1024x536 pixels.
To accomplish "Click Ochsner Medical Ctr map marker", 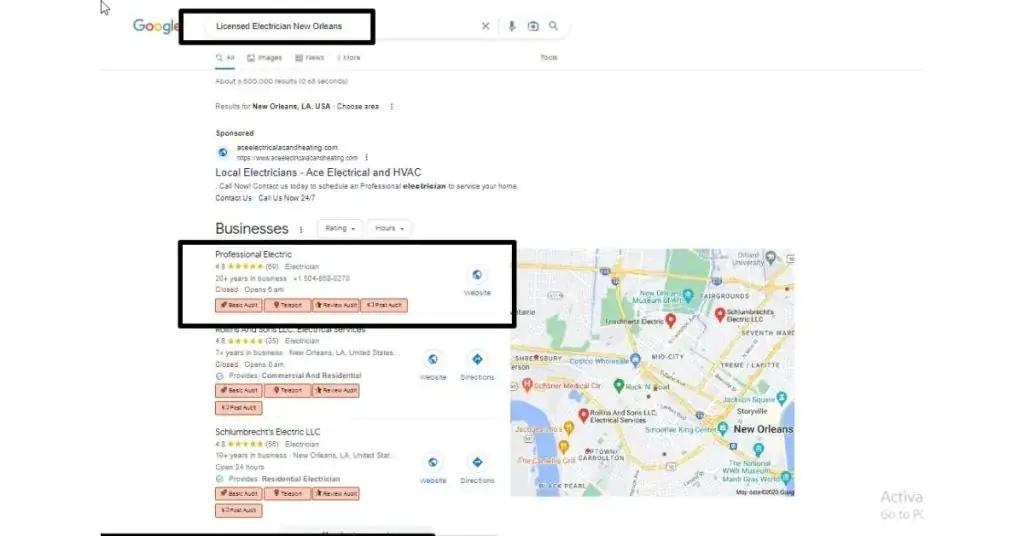I will coord(527,385).
